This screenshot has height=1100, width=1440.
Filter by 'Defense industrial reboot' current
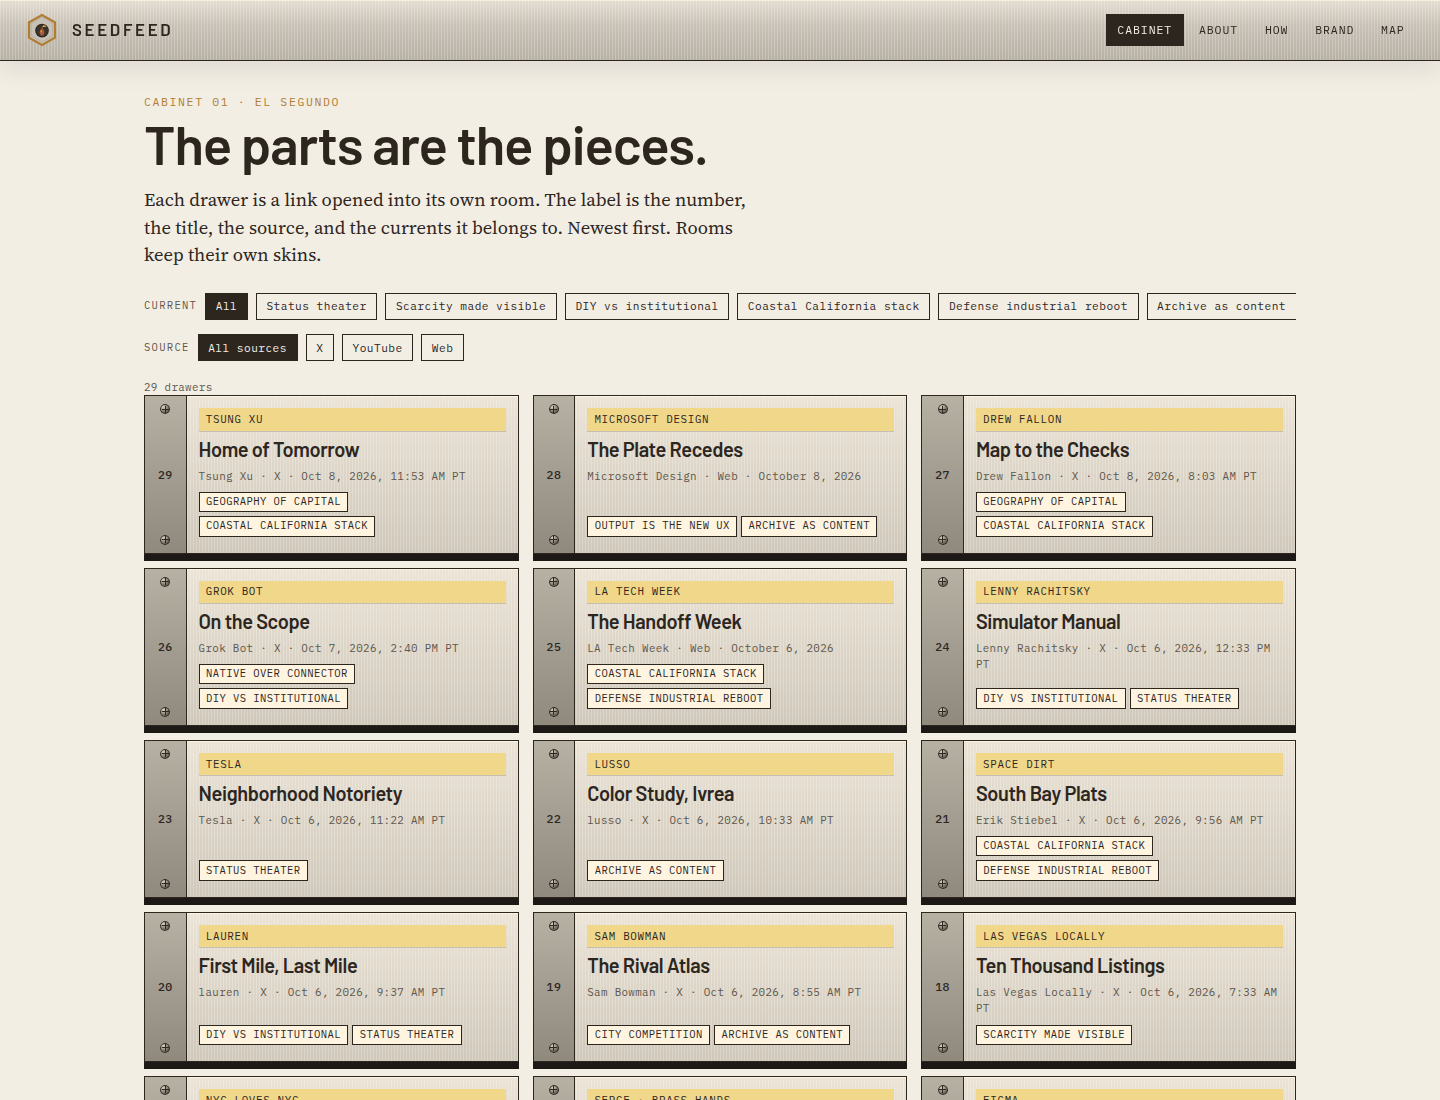click(x=1037, y=306)
